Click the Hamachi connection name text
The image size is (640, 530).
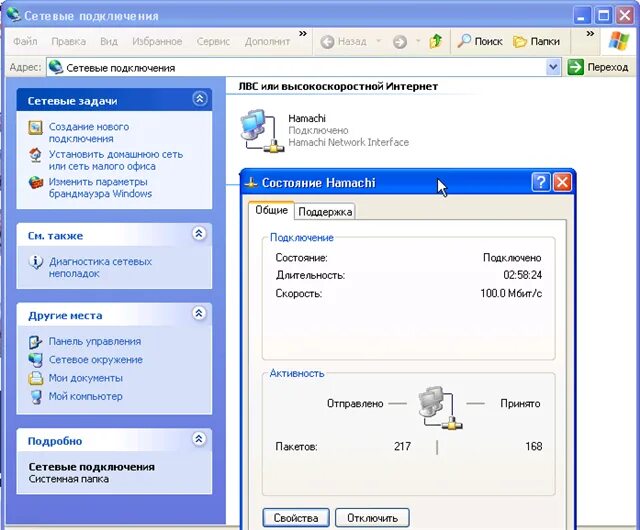[307, 118]
